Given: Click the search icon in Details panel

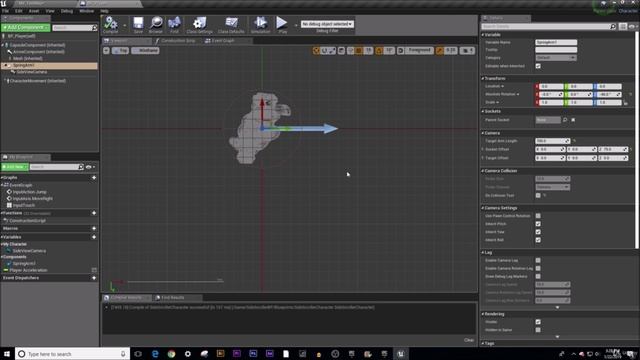Looking at the screenshot, I should (613, 27).
